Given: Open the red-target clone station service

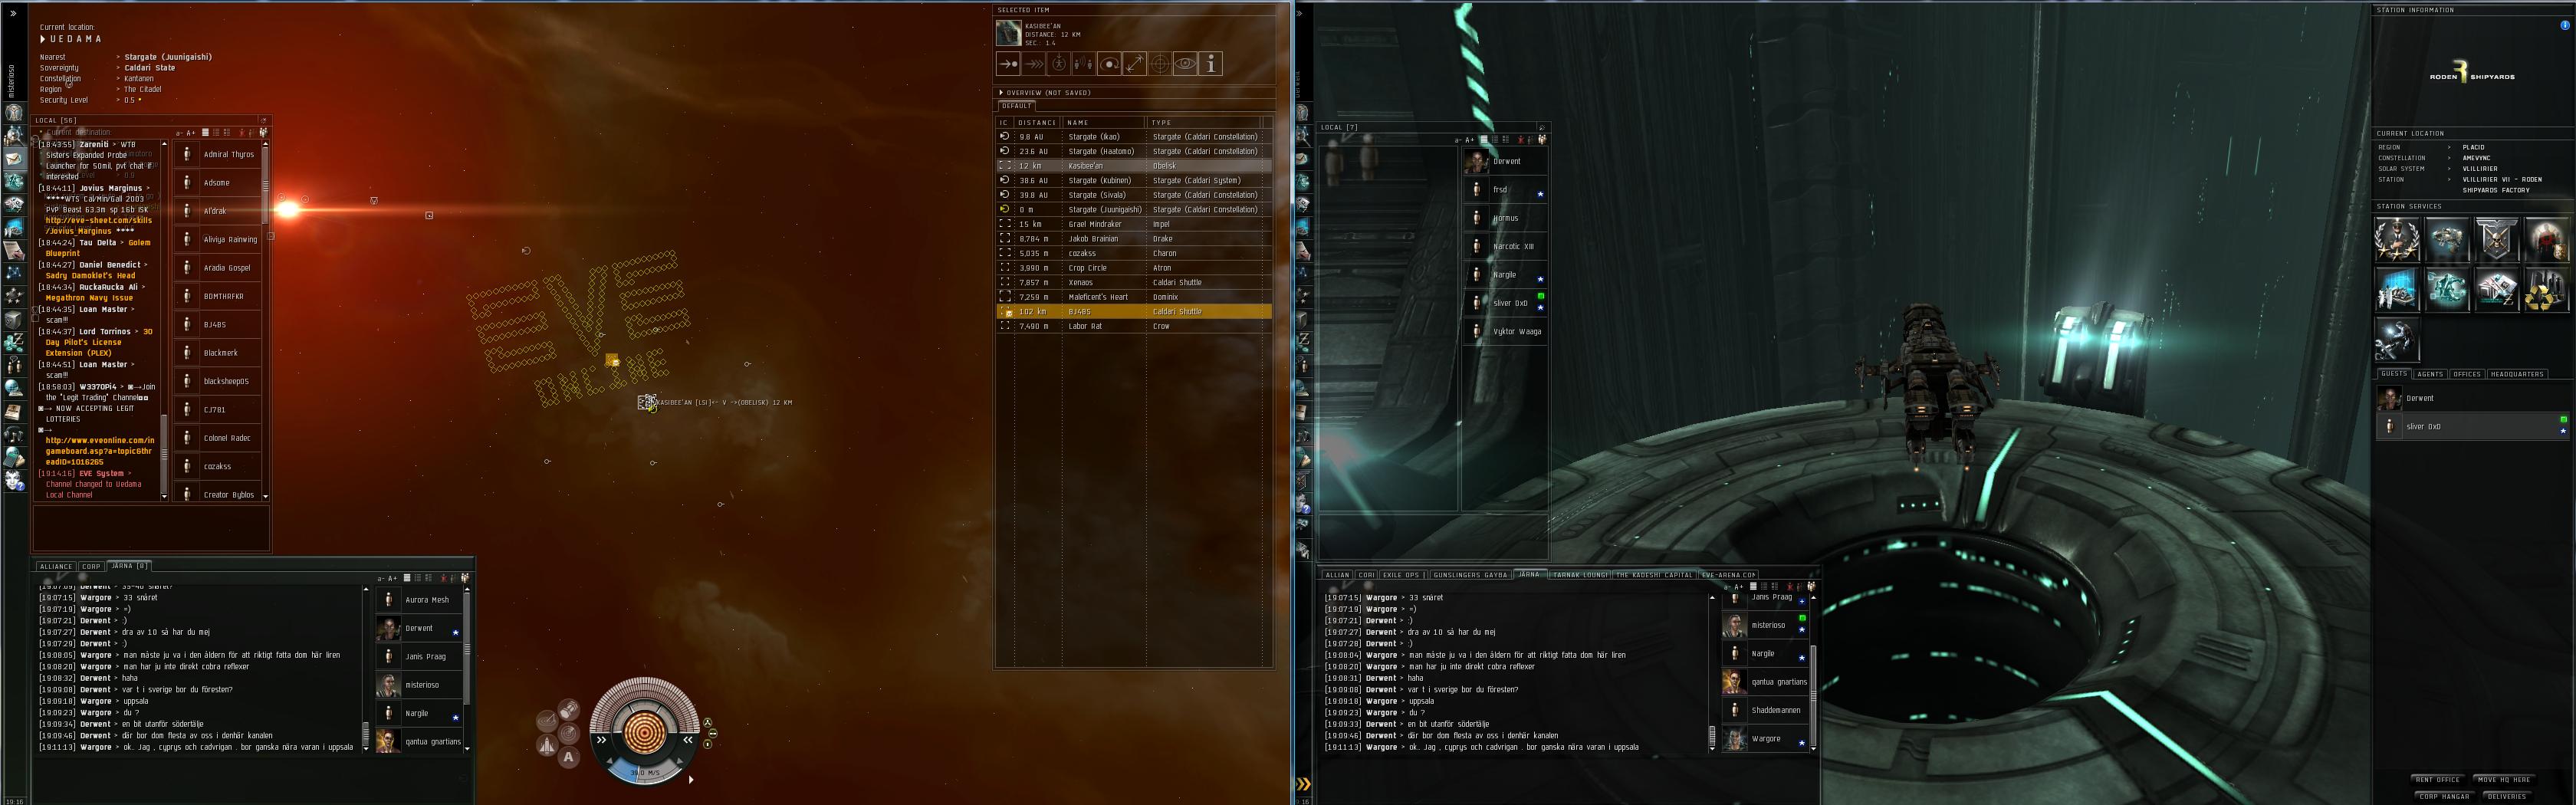Looking at the screenshot, I should [x=2547, y=240].
